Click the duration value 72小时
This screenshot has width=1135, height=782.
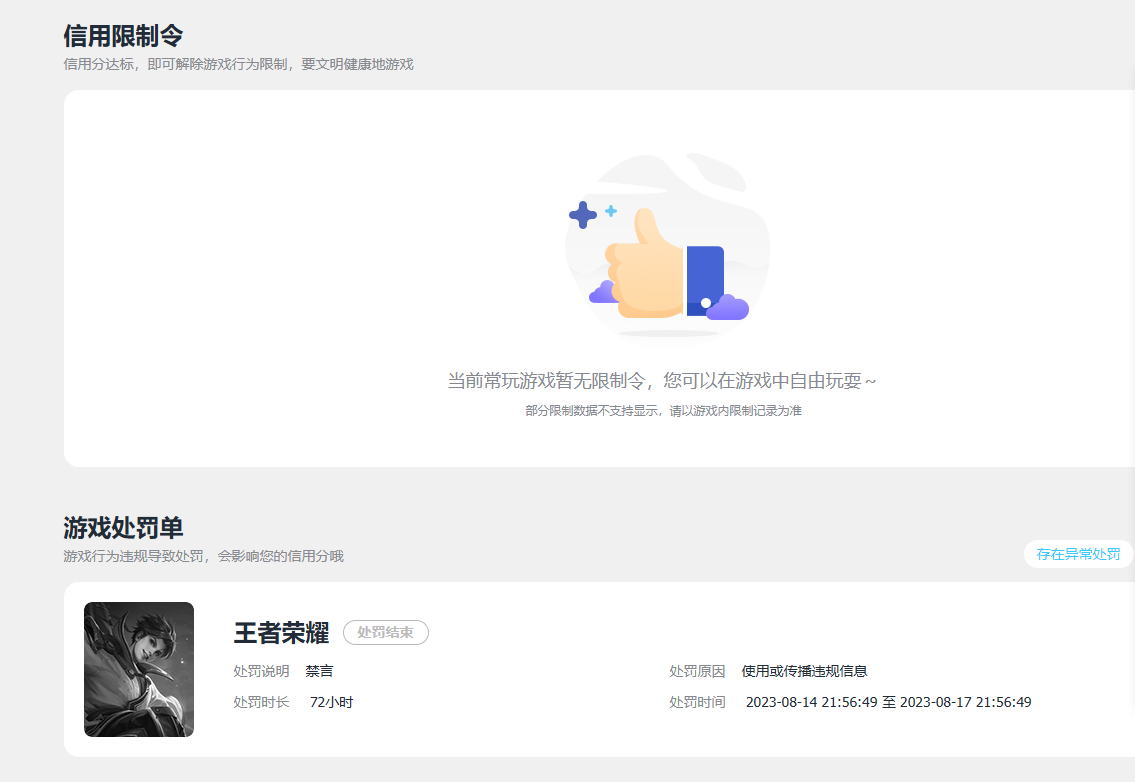[332, 702]
